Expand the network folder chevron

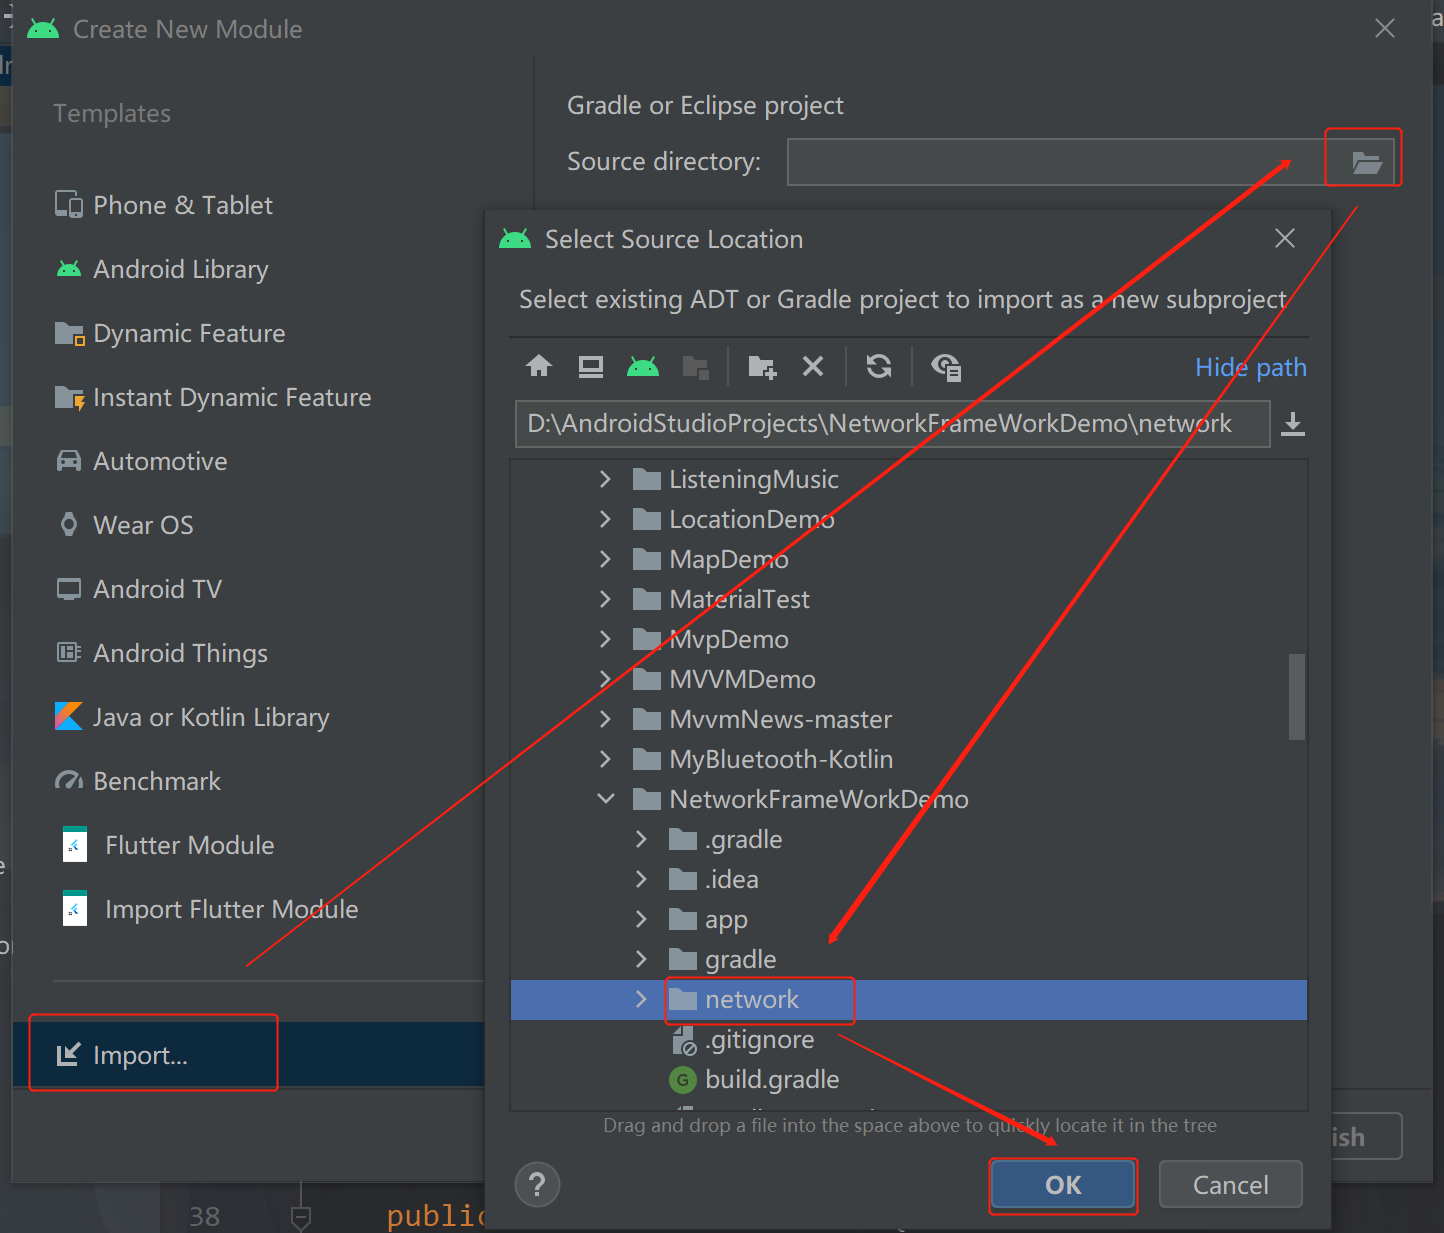[641, 999]
